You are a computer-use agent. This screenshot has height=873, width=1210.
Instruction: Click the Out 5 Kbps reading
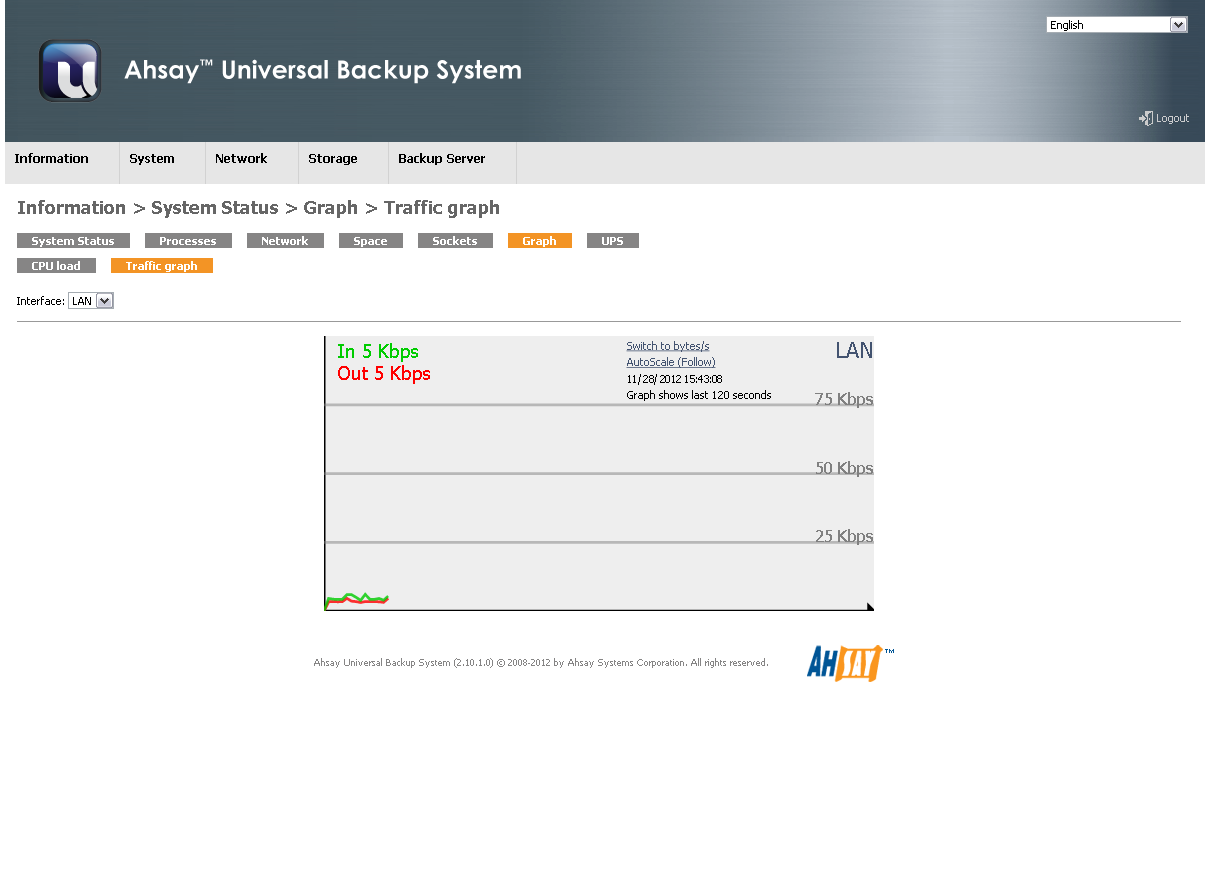pos(384,373)
